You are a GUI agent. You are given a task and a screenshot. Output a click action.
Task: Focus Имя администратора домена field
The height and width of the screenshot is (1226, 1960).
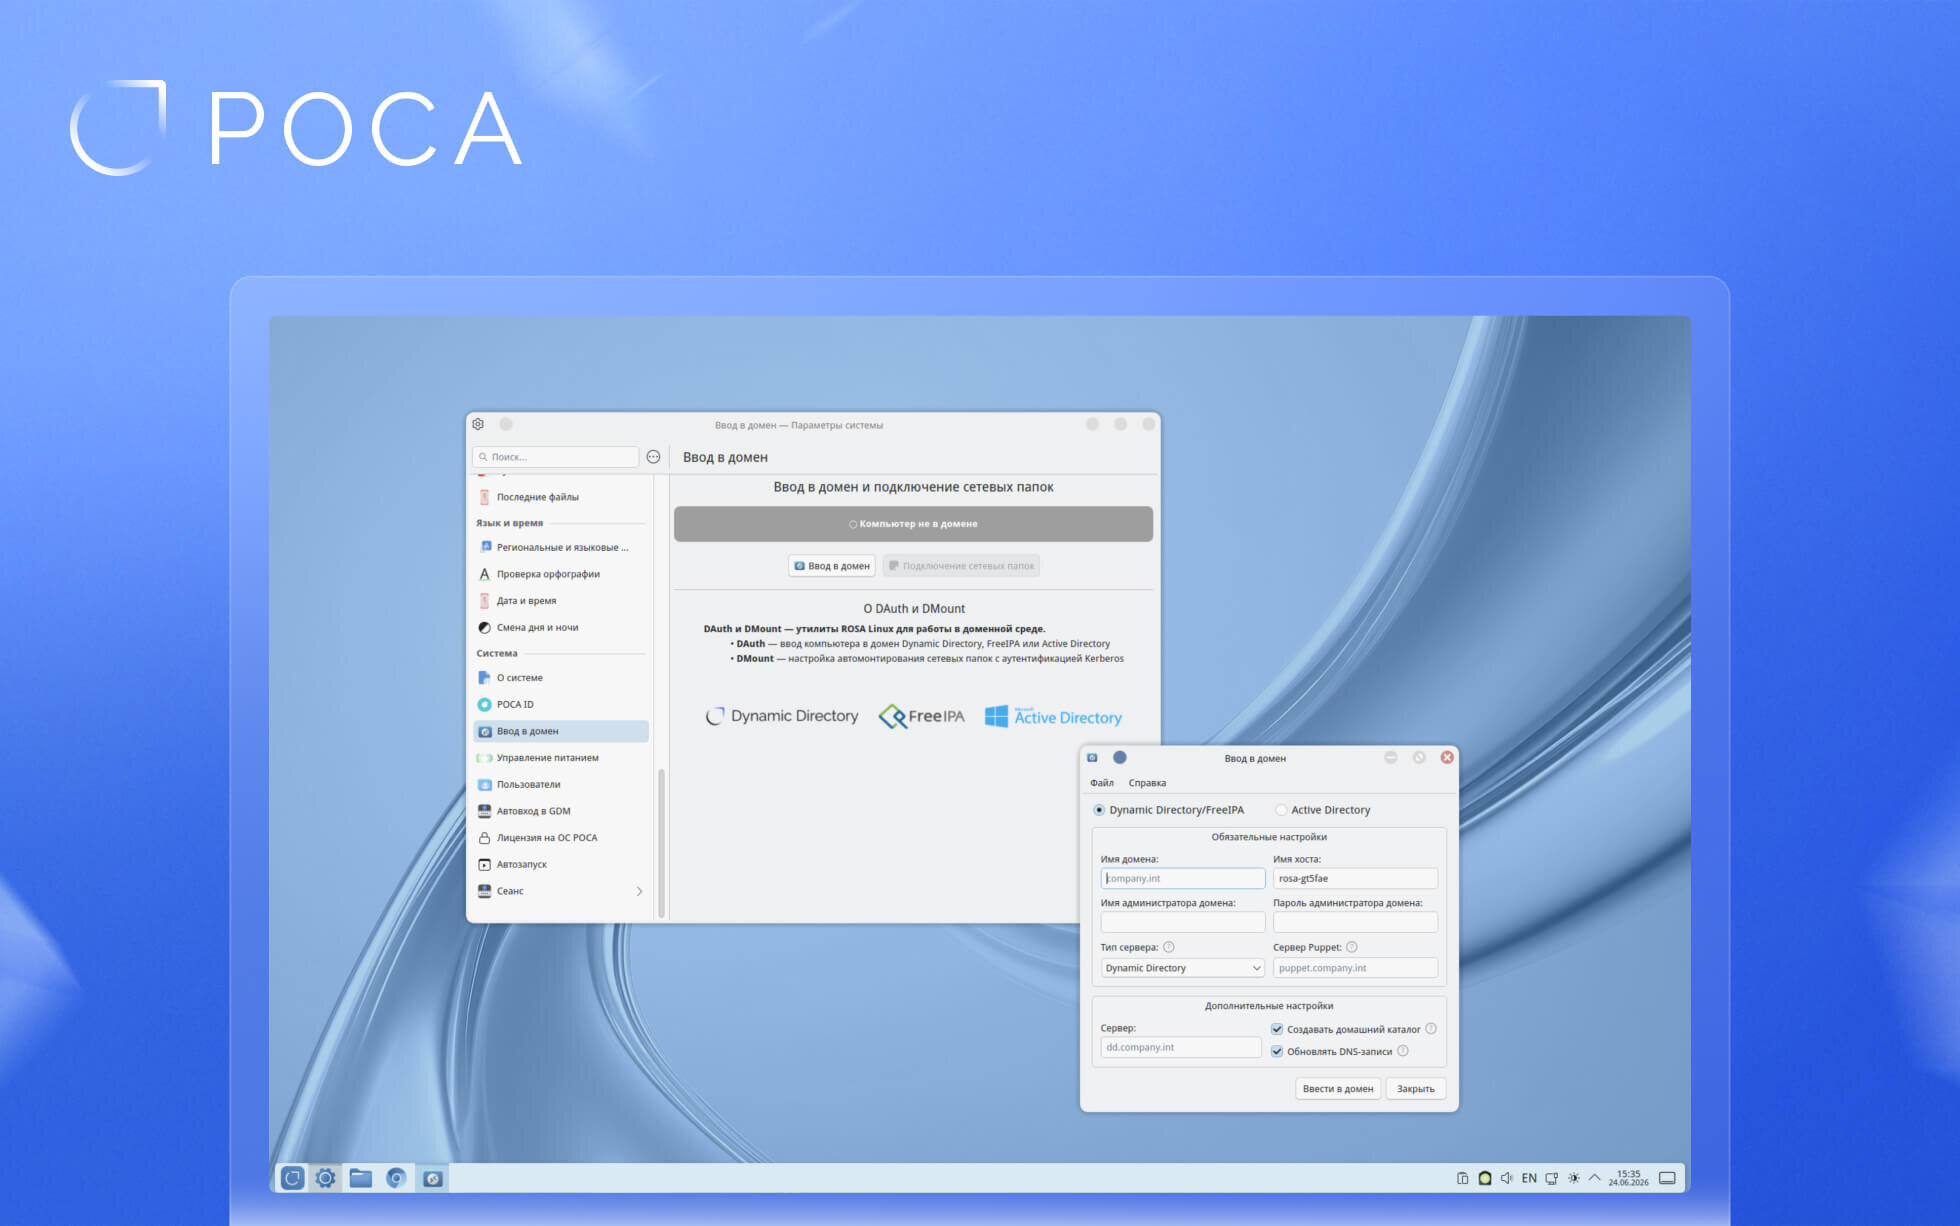point(1183,922)
